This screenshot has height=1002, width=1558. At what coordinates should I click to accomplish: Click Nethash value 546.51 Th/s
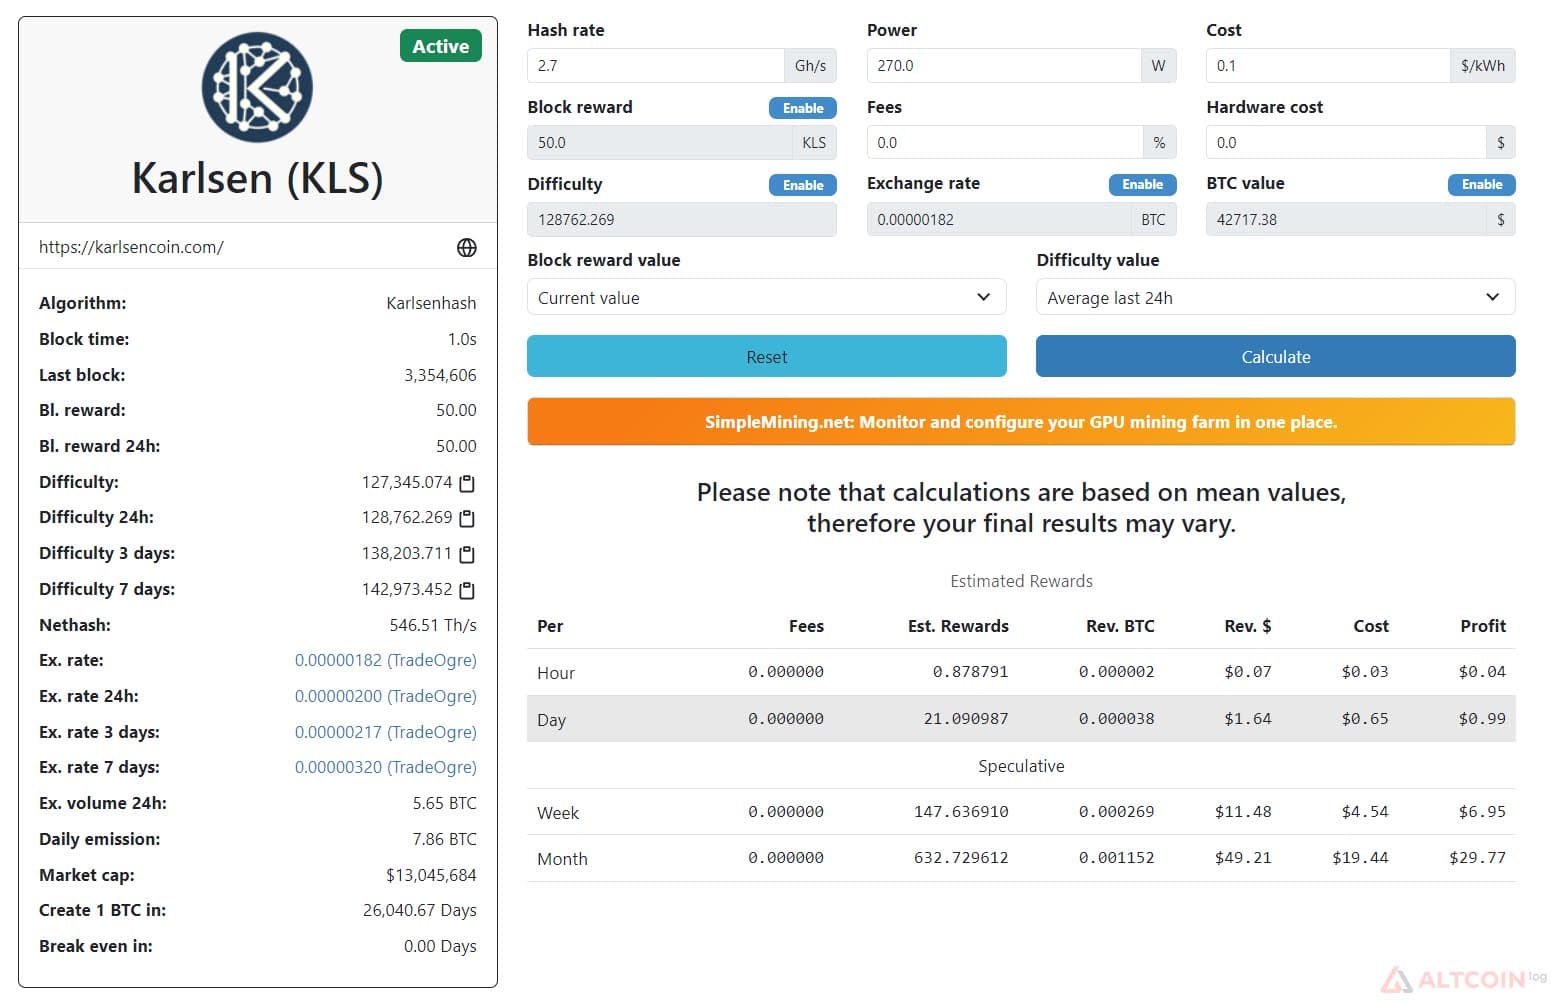coord(433,625)
